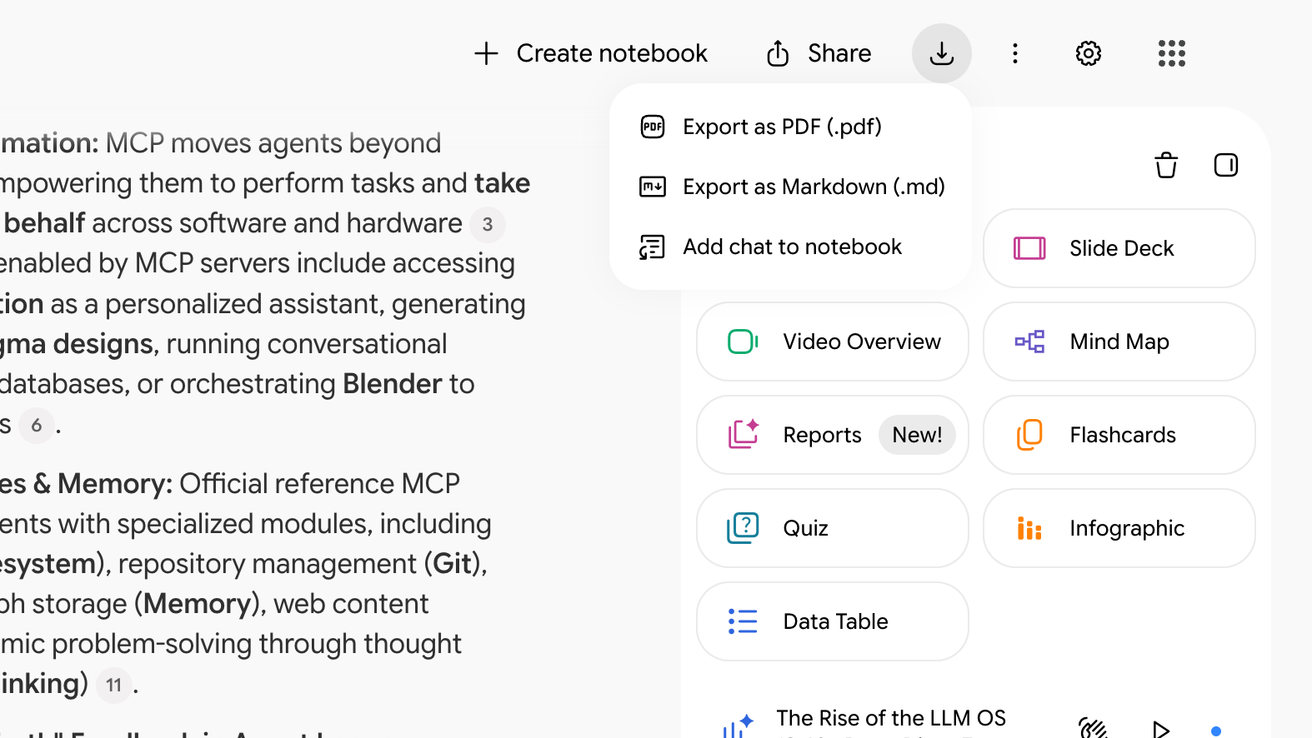Click the Video Overview camera icon
Screen dimensions: 1312x738
click(x=742, y=342)
